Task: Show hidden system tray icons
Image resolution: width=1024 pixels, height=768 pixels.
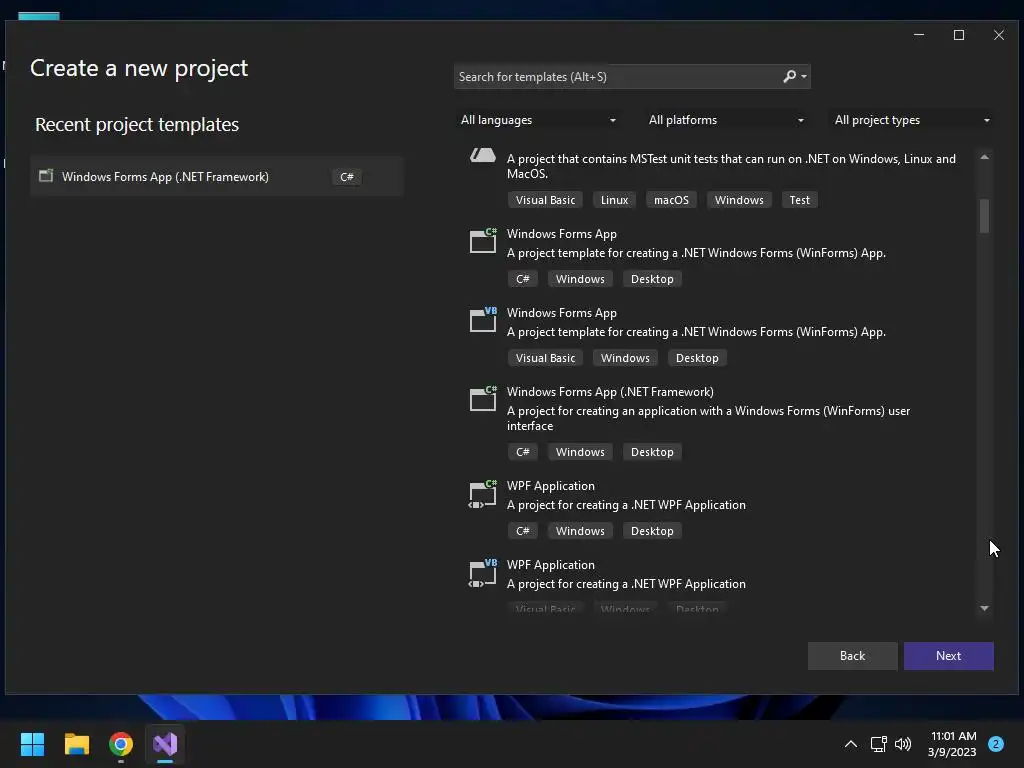Action: point(851,744)
